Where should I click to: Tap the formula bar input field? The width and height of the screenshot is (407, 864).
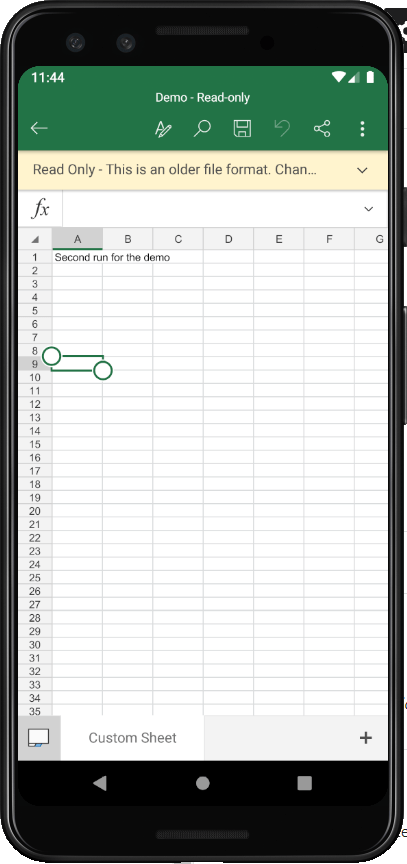[x=212, y=209]
